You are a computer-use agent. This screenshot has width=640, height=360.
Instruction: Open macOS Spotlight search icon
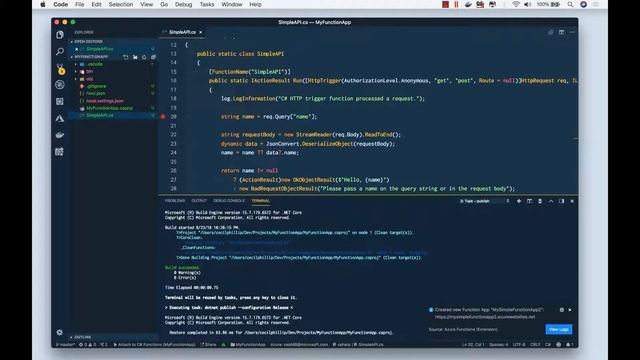pos(570,4)
